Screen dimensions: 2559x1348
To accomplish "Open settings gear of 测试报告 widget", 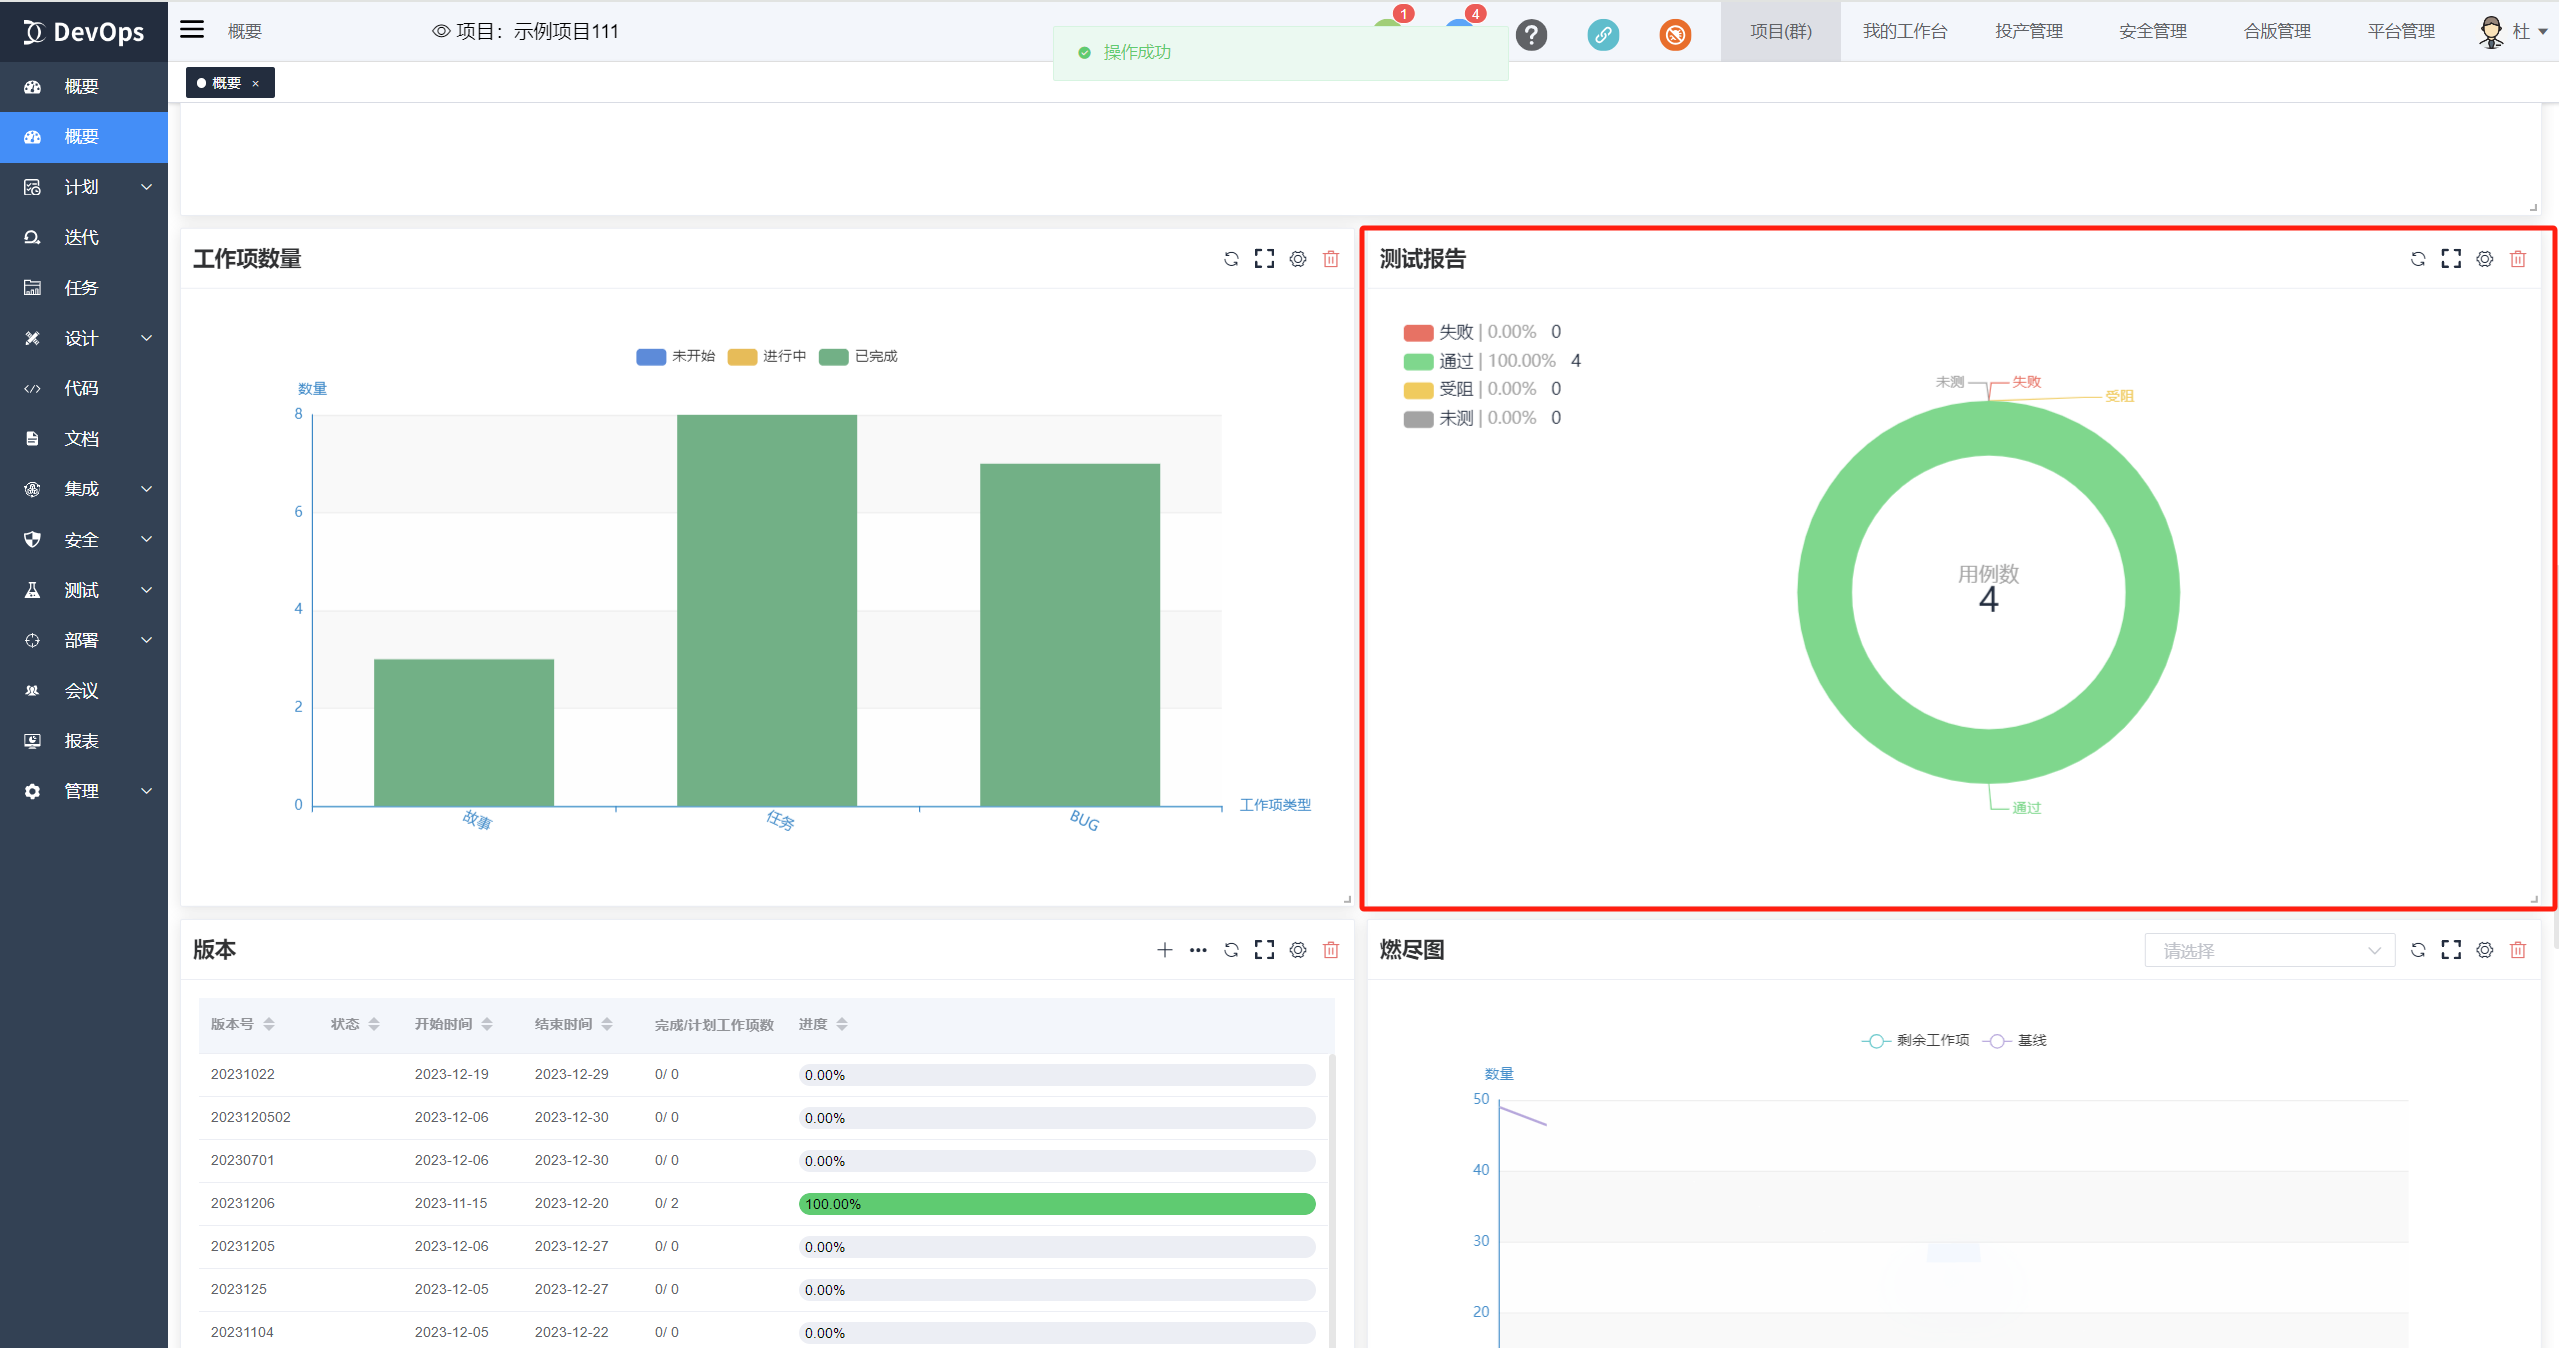I will 2484,259.
